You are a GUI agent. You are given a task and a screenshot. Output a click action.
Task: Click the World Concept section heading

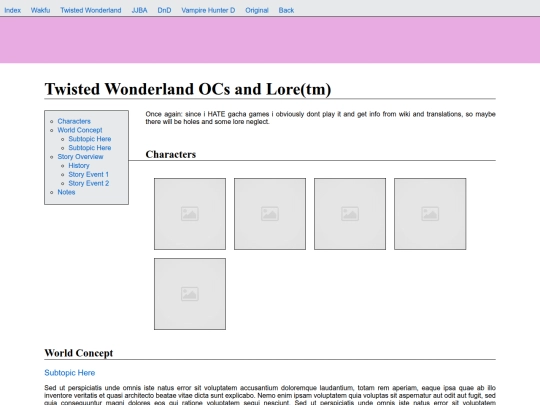pyautogui.click(x=79, y=353)
